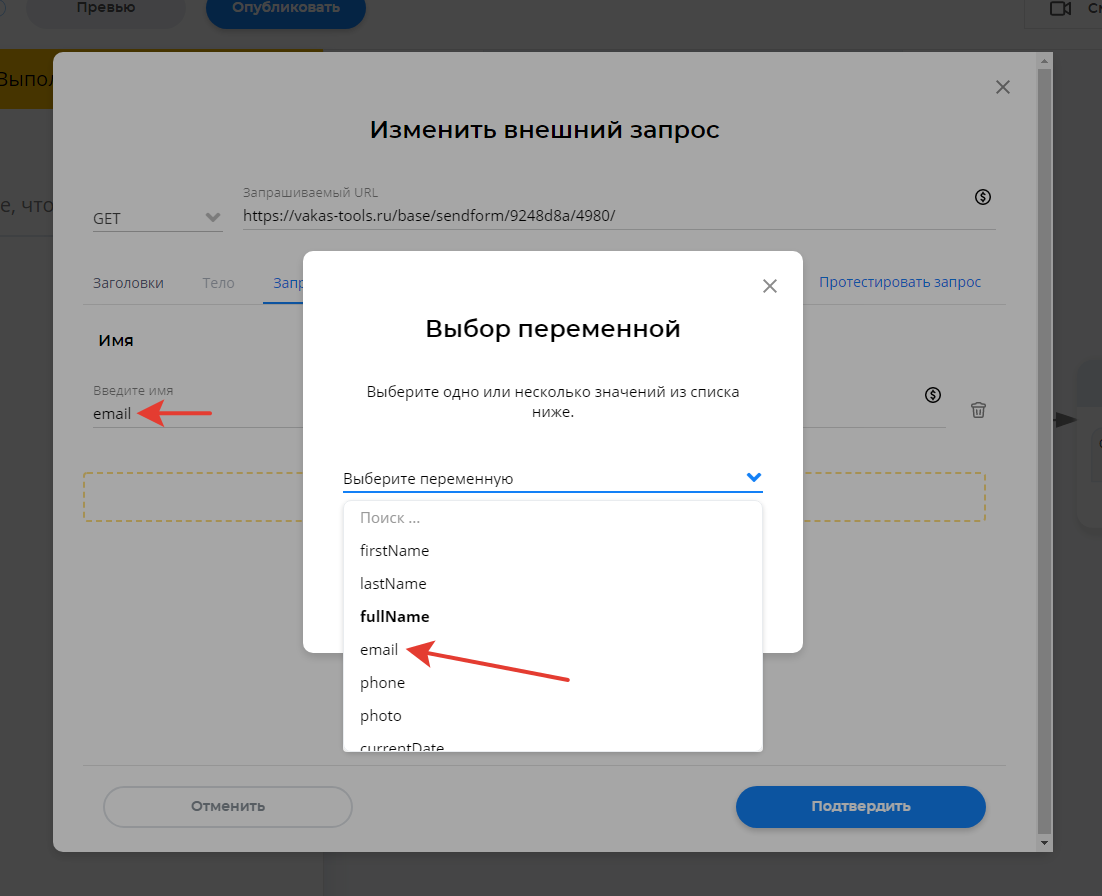1102x896 pixels.
Task: Close the variable selection dialog
Action: tap(769, 286)
